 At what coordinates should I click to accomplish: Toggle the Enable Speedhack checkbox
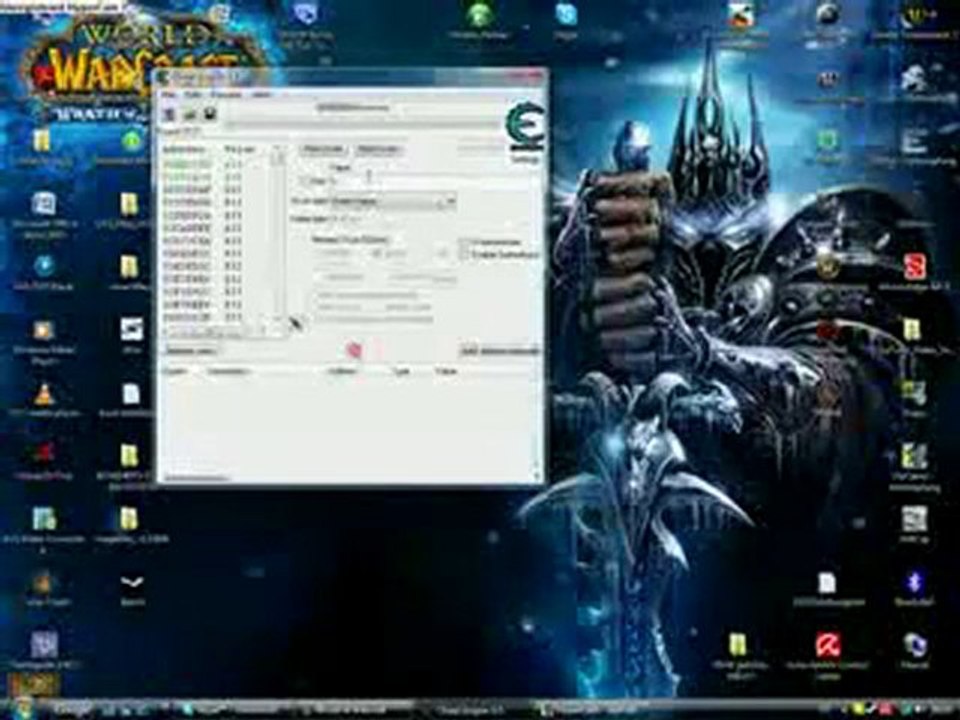[466, 254]
